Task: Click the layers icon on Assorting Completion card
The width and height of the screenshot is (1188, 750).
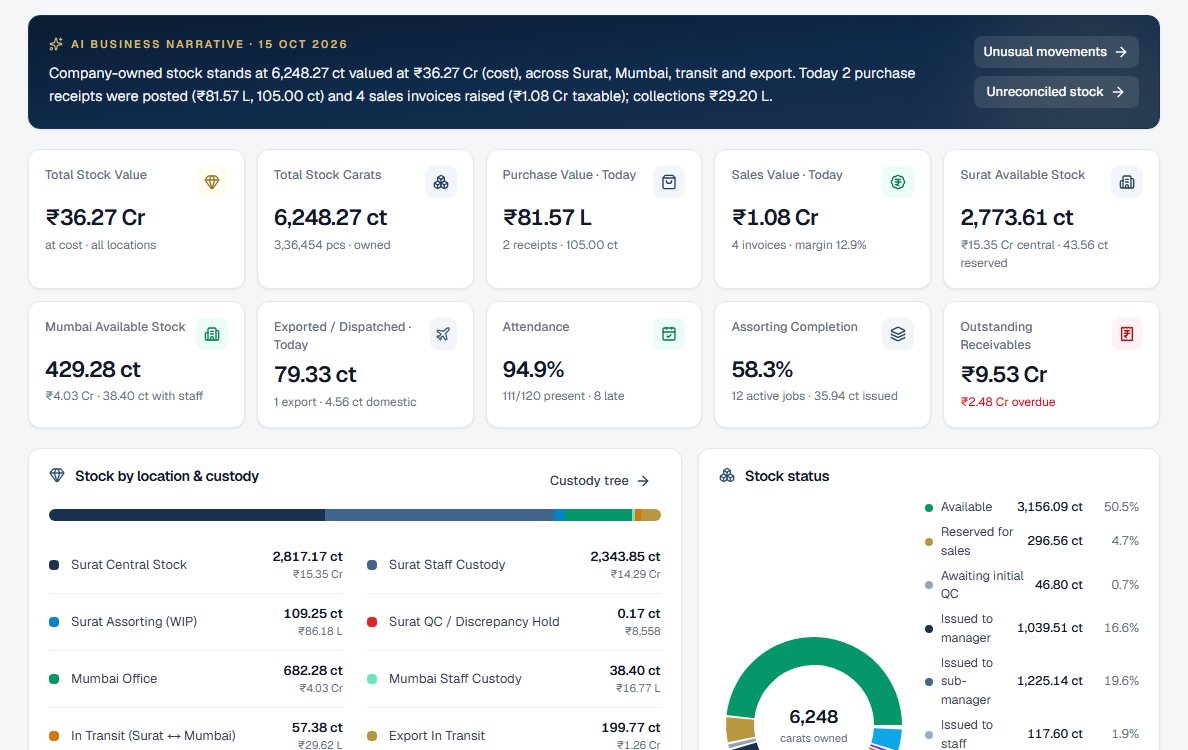Action: [898, 334]
